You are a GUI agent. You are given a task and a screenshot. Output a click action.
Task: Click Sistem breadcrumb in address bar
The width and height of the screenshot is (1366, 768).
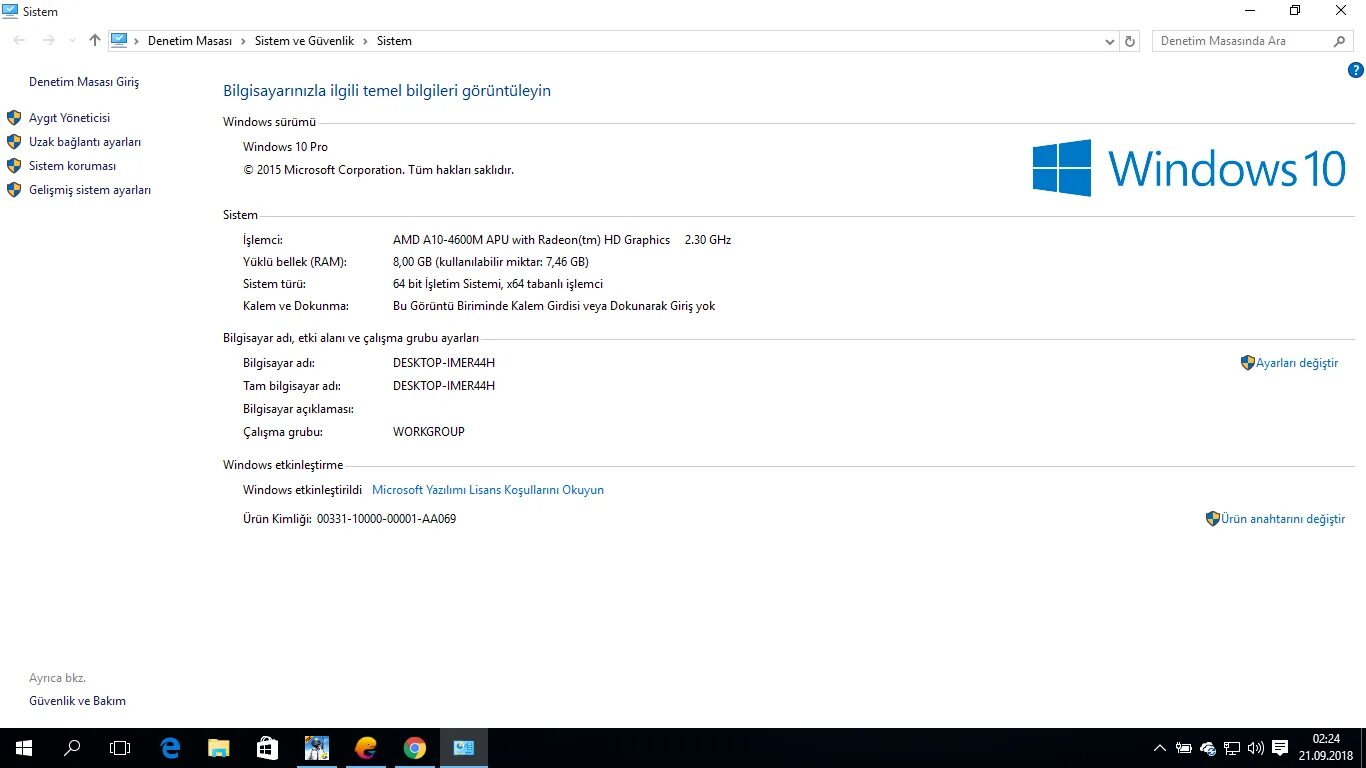pyautogui.click(x=394, y=41)
